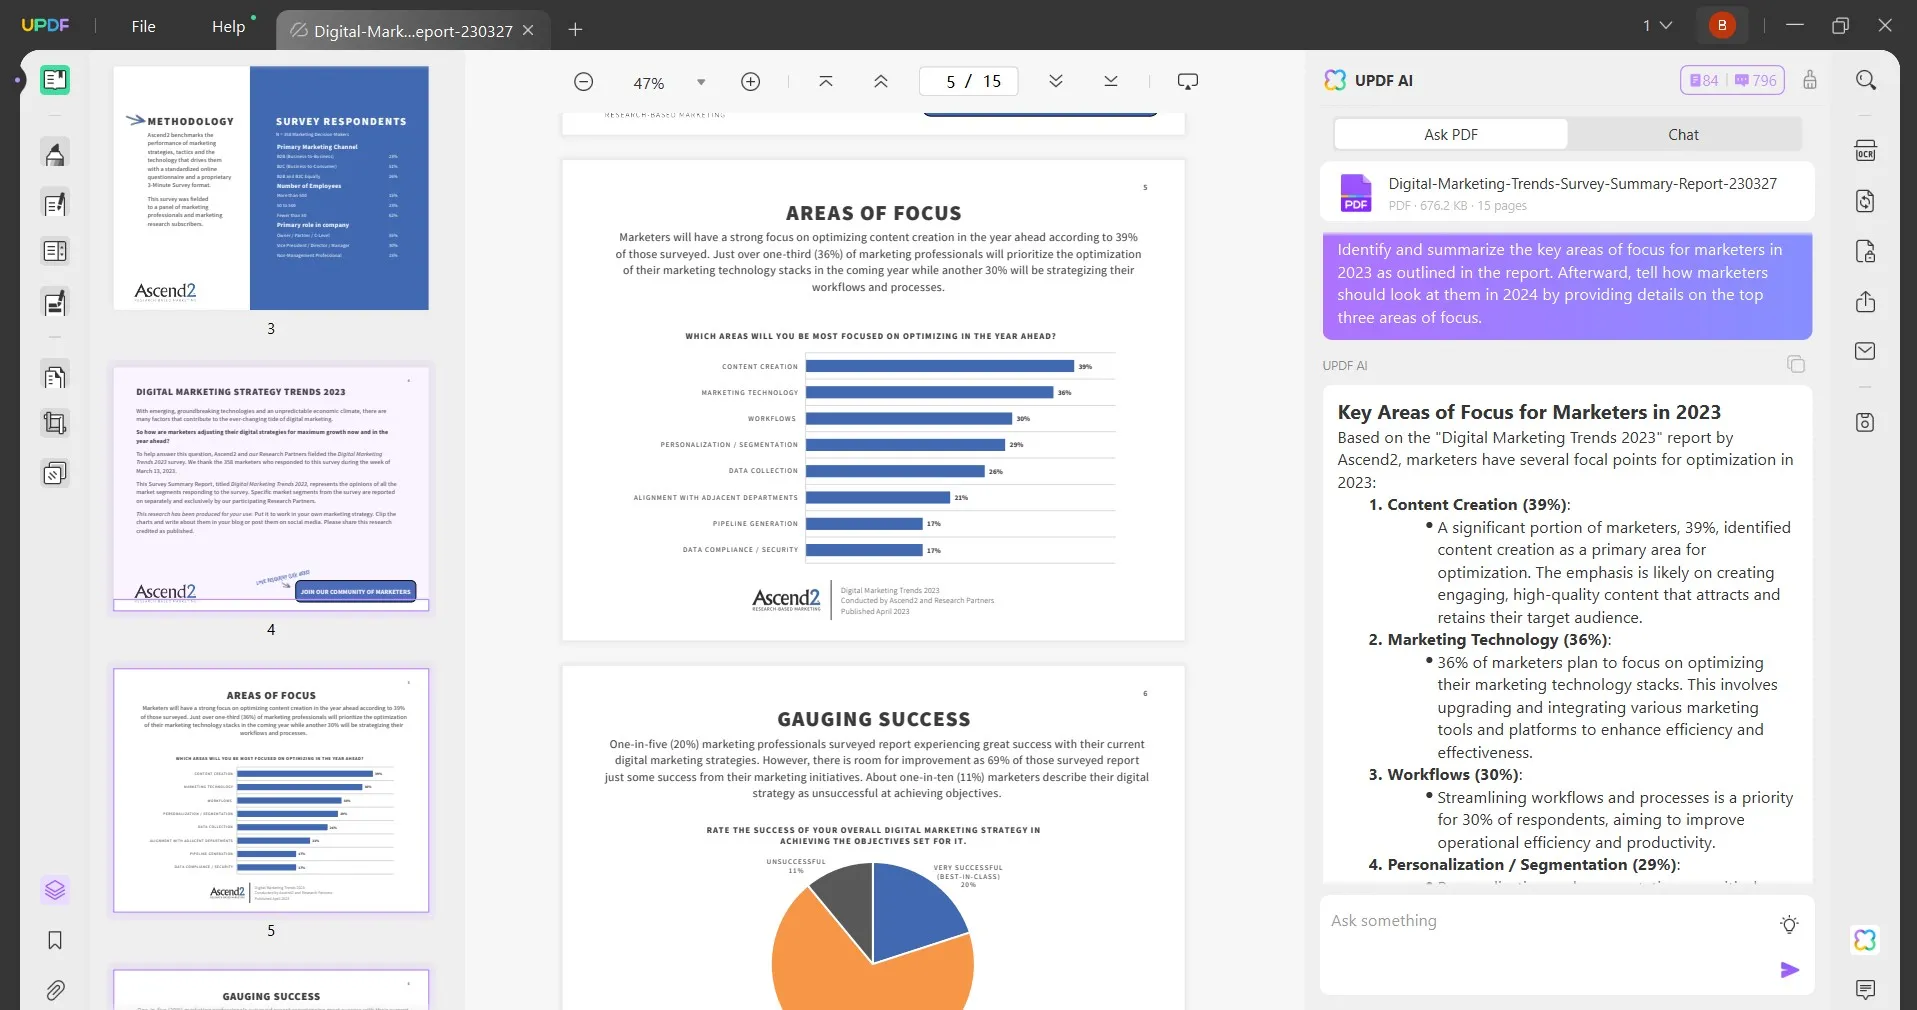Screen dimensions: 1917x1010
Task: Jump to the first page
Action: click(x=826, y=81)
